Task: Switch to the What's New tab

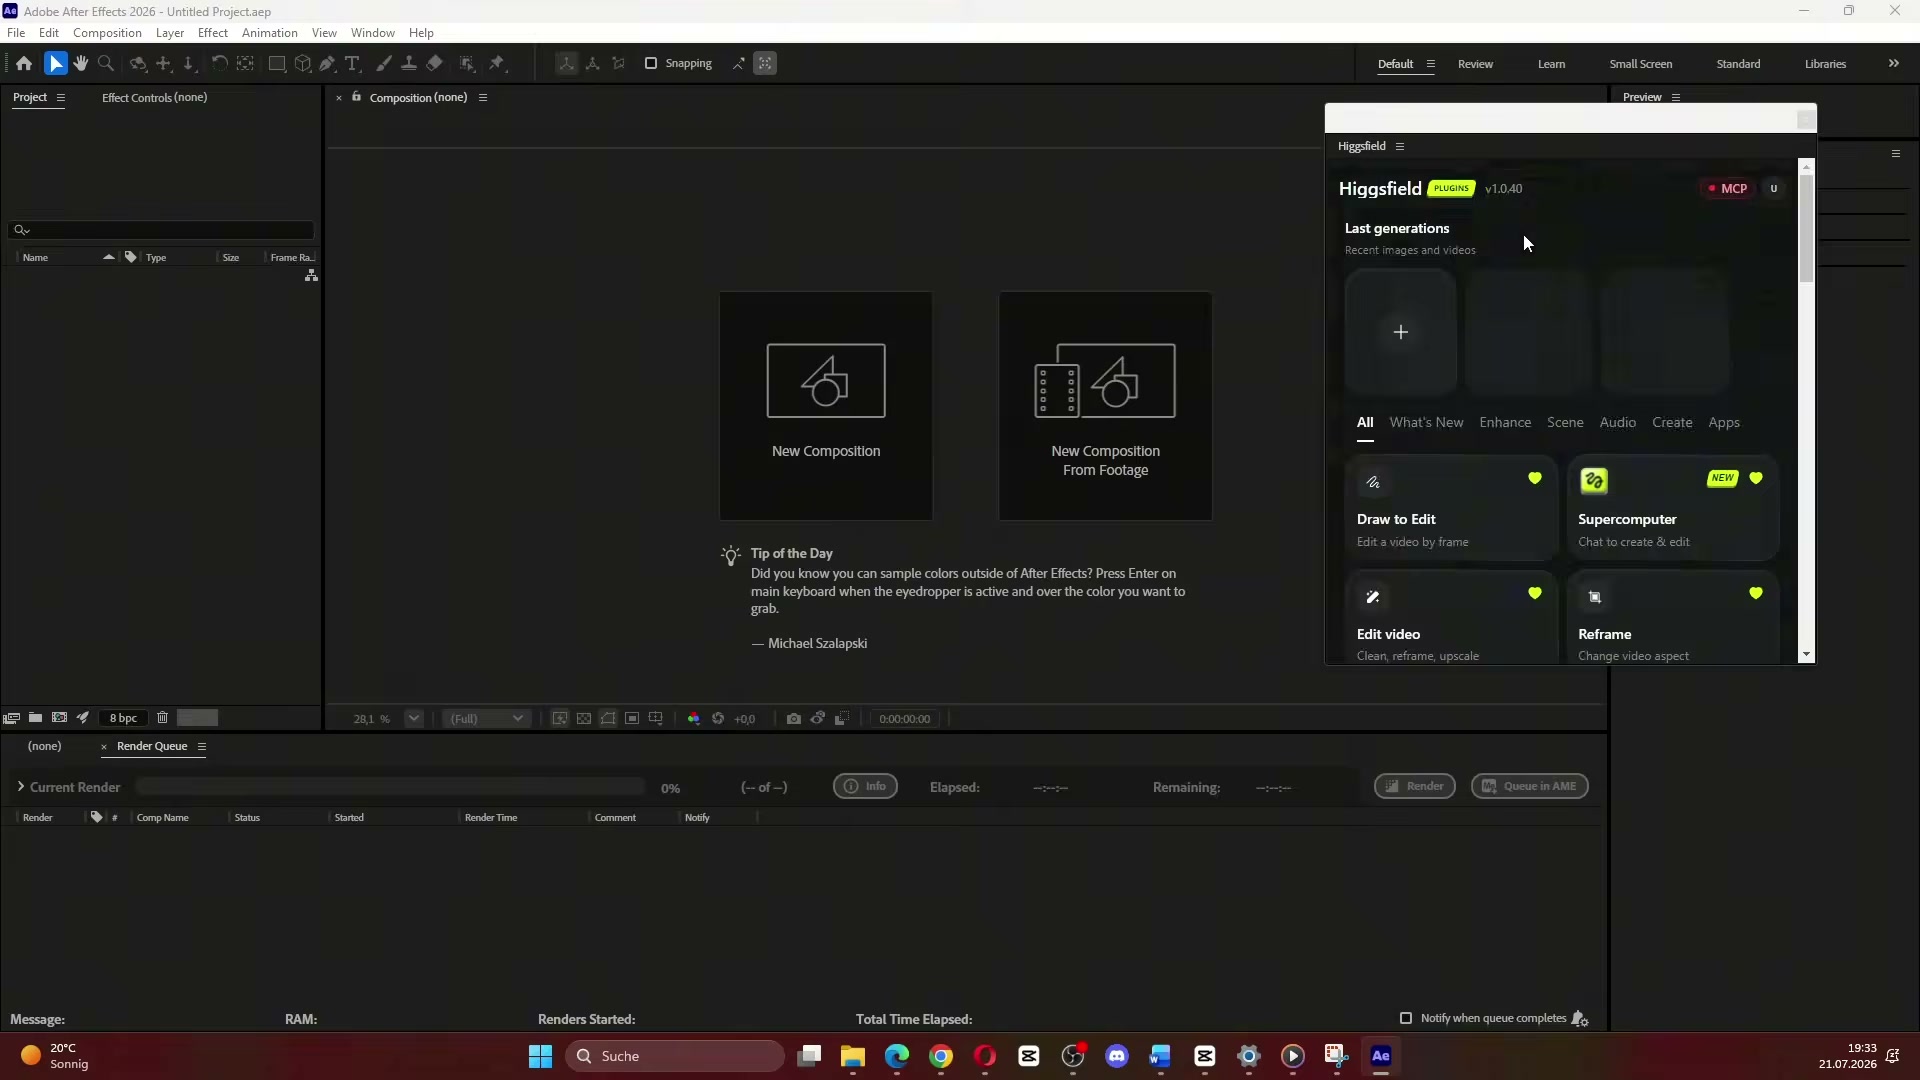Action: point(1426,422)
